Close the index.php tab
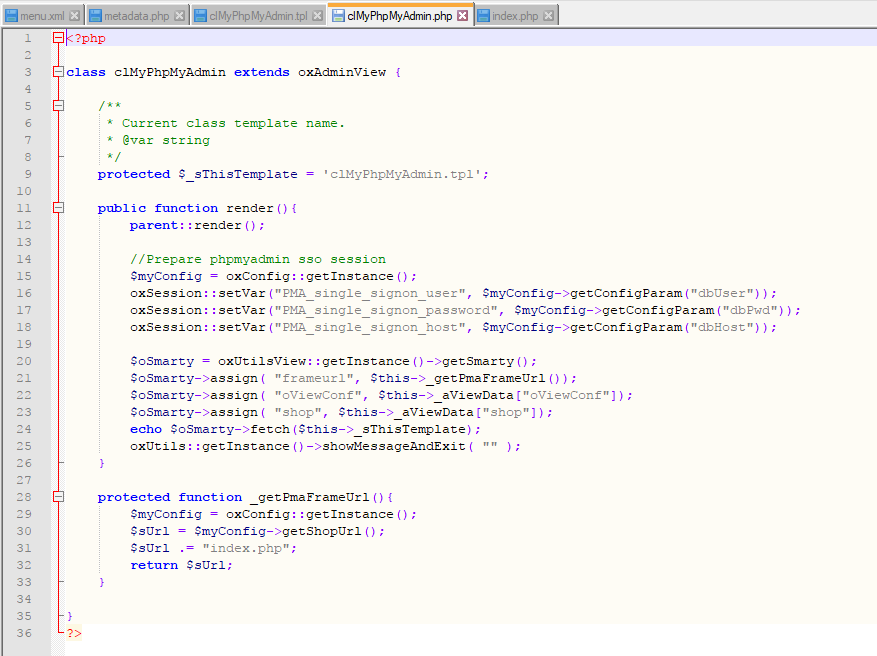 [x=548, y=16]
